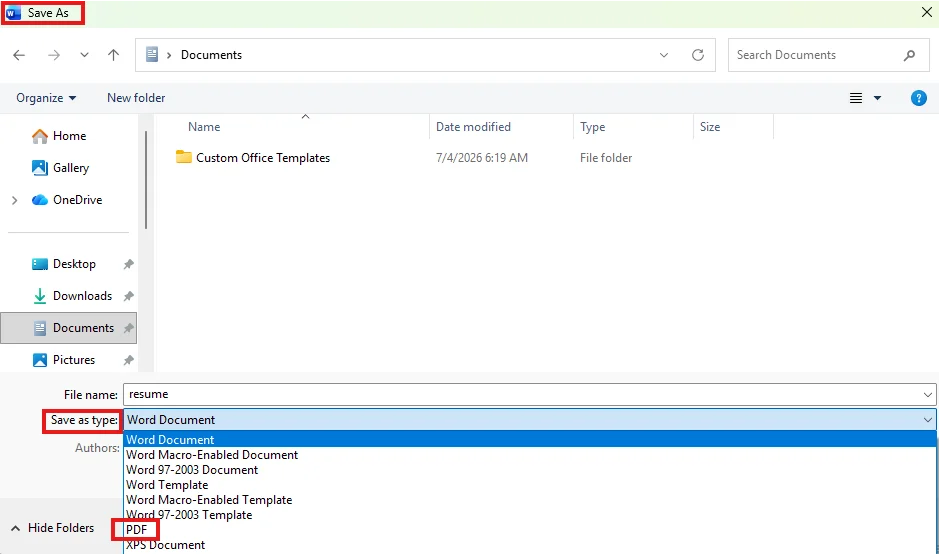Choose Word Macro-Enabled Template type
Viewport: 939px width, 554px height.
tap(529, 499)
